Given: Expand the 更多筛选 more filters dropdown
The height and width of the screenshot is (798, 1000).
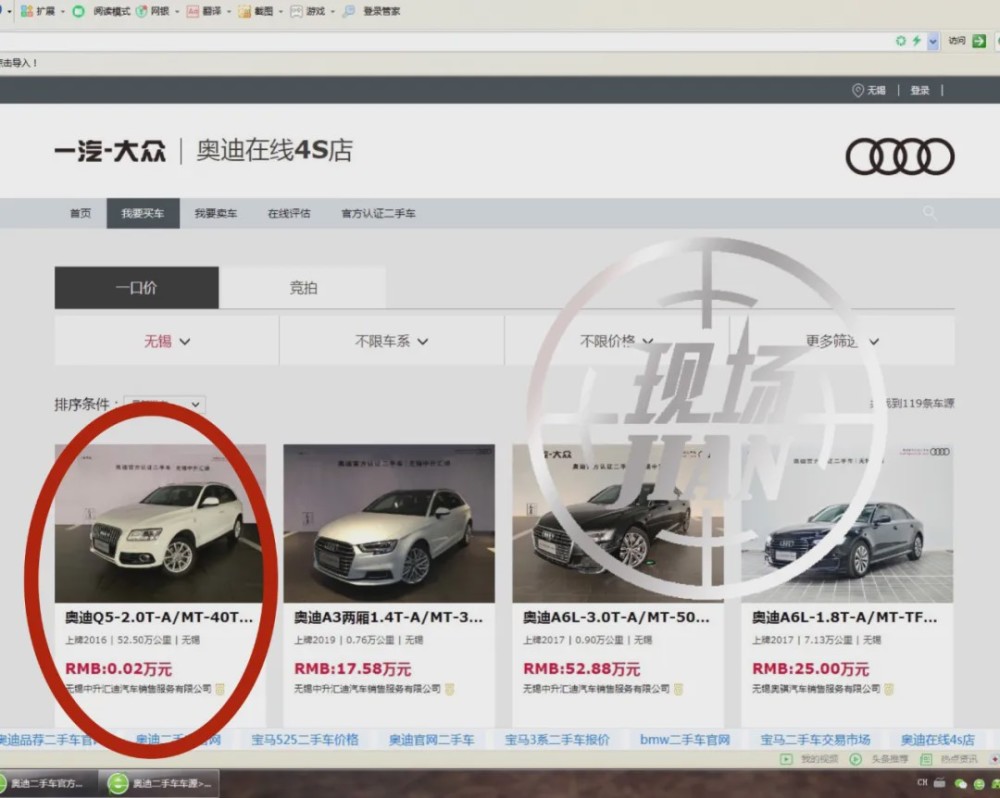Looking at the screenshot, I should [842, 341].
